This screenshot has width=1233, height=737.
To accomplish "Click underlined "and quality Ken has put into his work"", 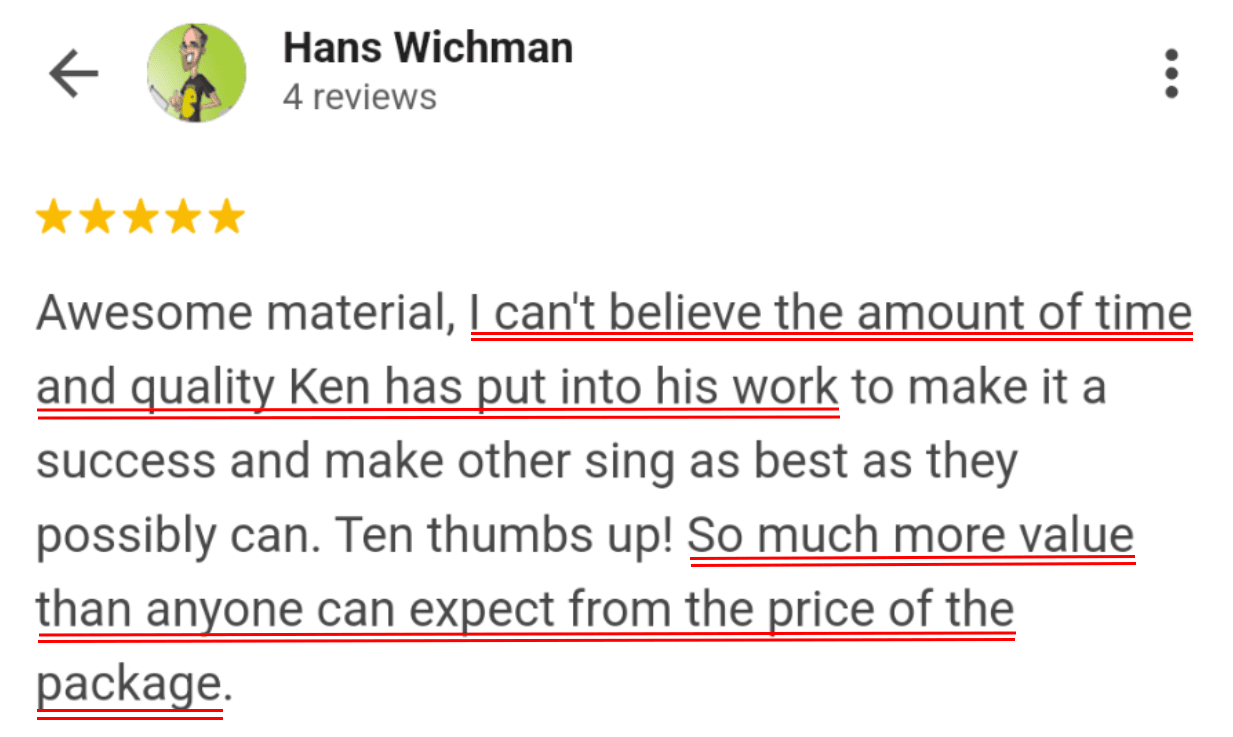I will (437, 387).
